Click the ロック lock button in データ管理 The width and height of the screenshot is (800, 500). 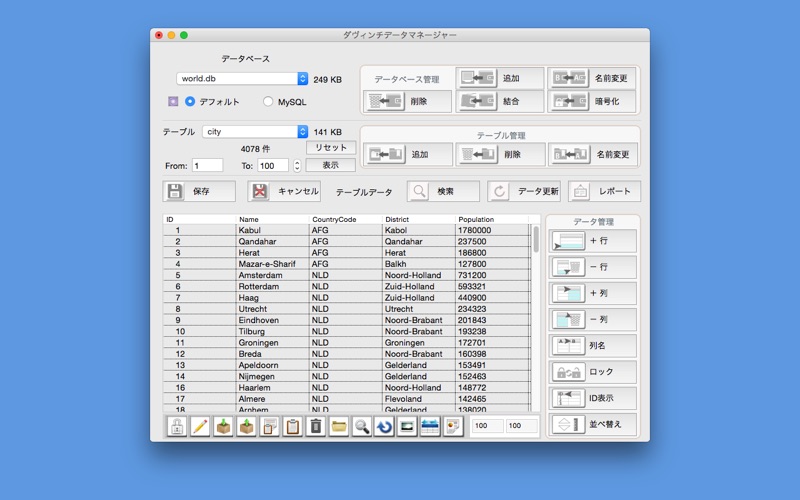[593, 372]
